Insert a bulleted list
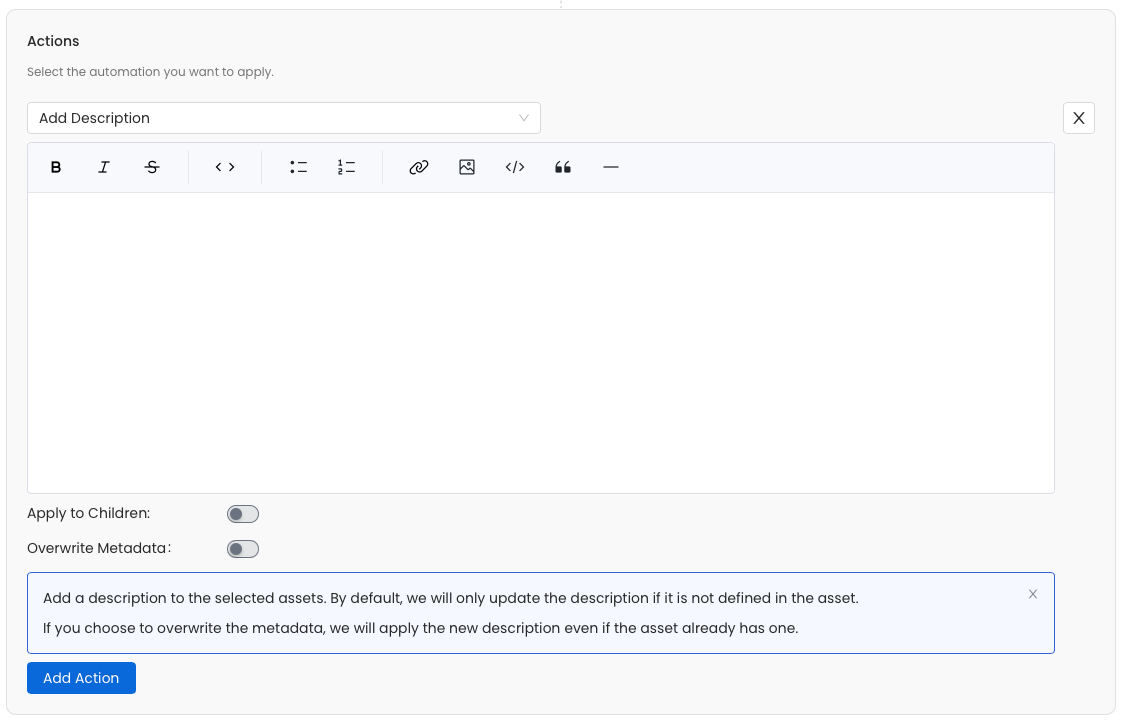1122x724 pixels. click(x=298, y=166)
